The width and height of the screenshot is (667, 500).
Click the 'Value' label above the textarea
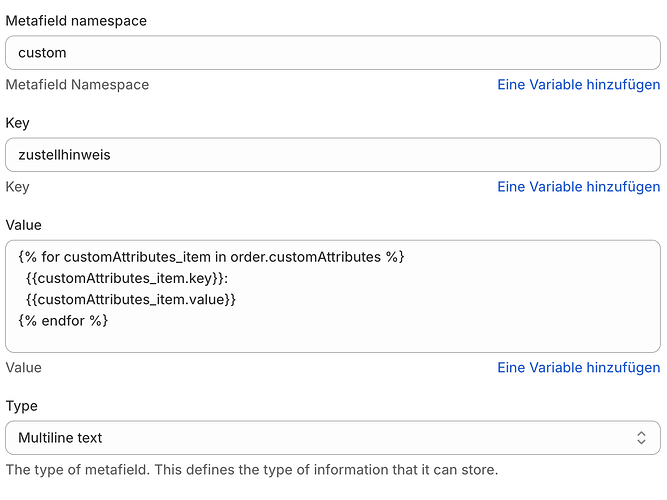(24, 225)
